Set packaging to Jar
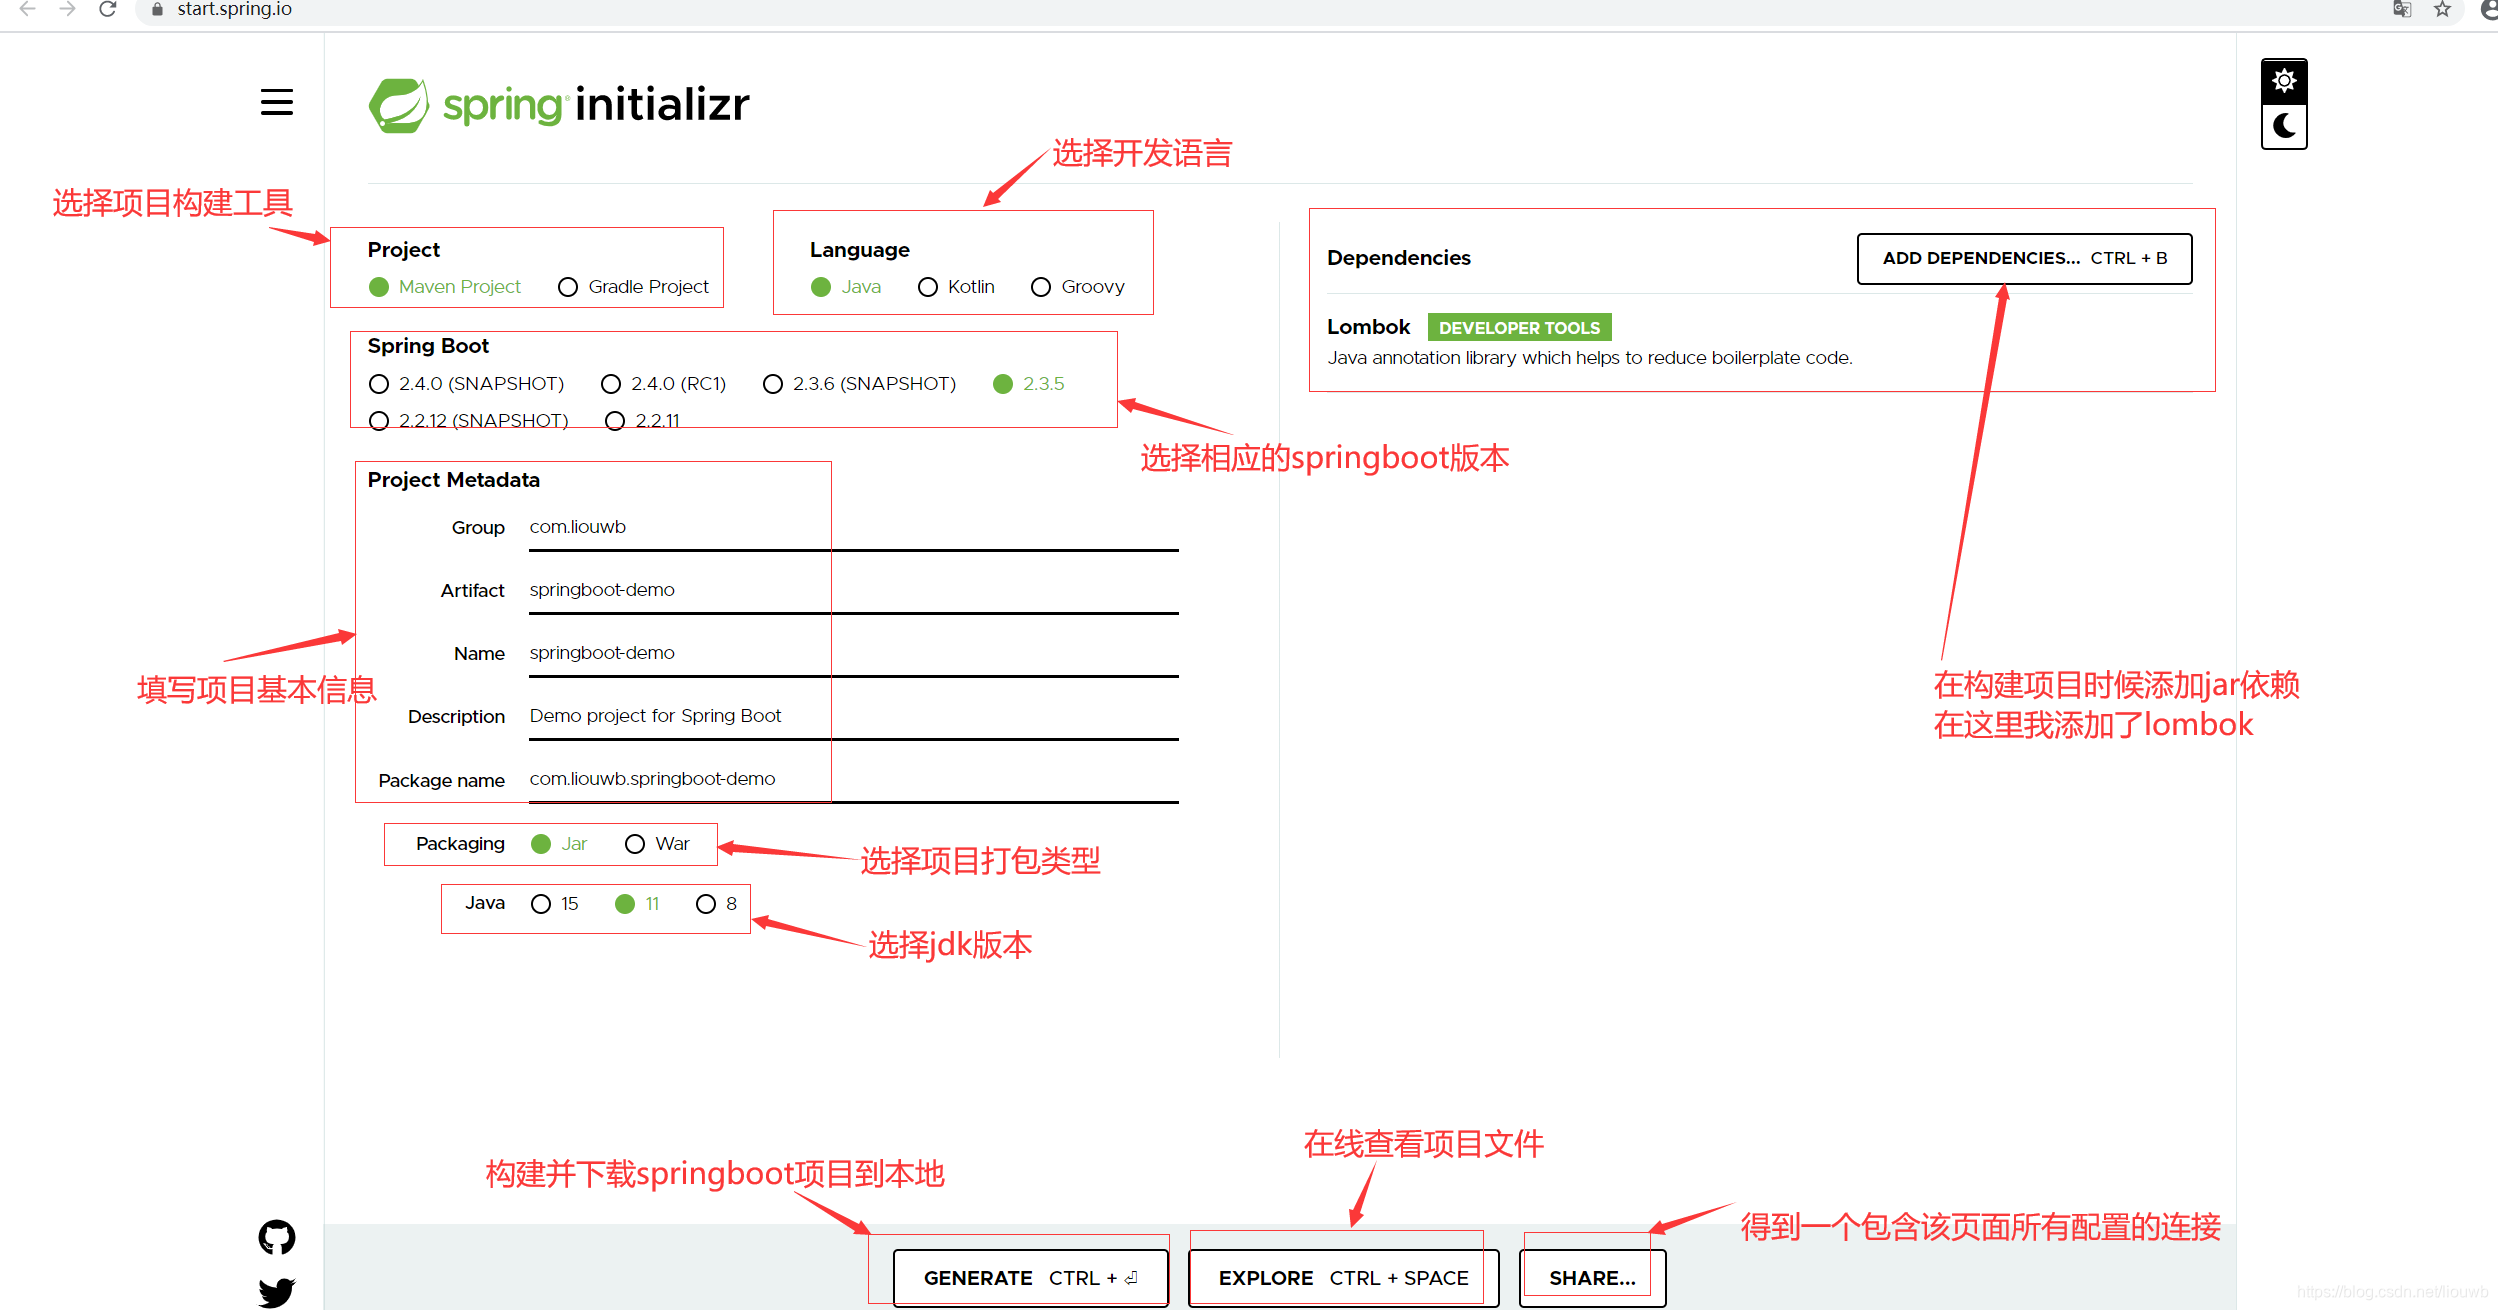The width and height of the screenshot is (2498, 1310). click(x=559, y=844)
